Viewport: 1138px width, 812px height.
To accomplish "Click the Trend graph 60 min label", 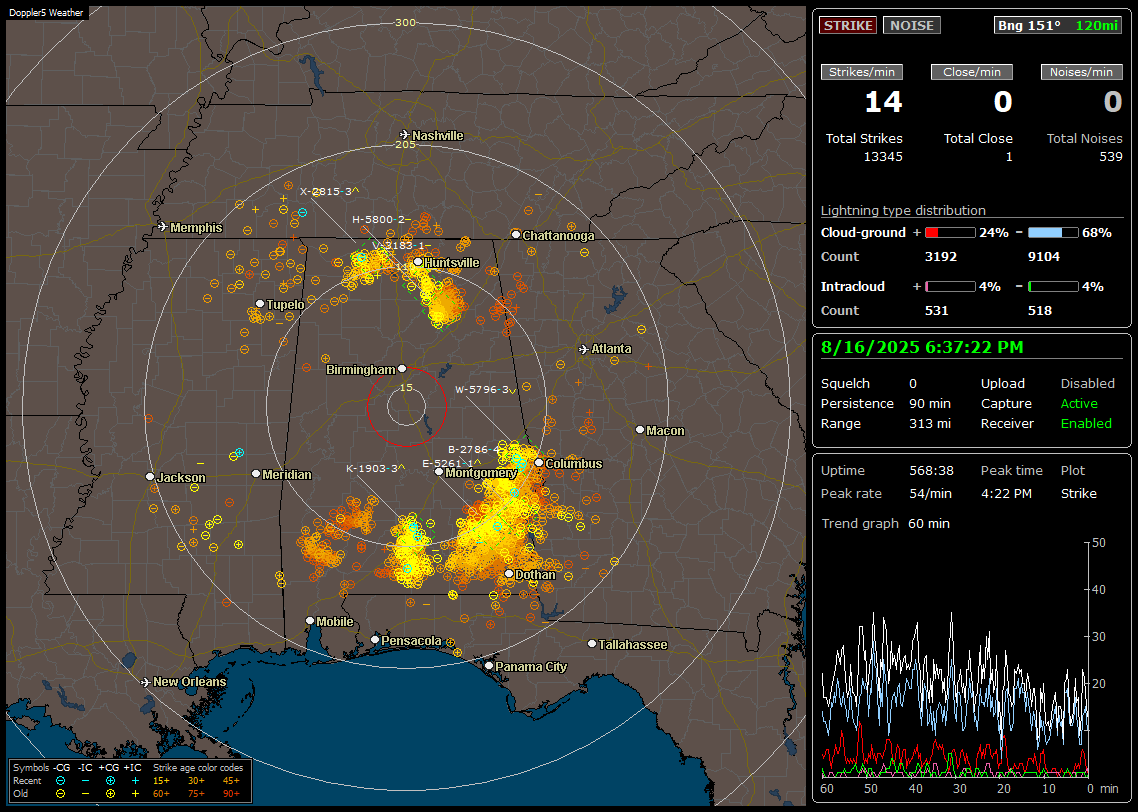I will click(x=885, y=523).
